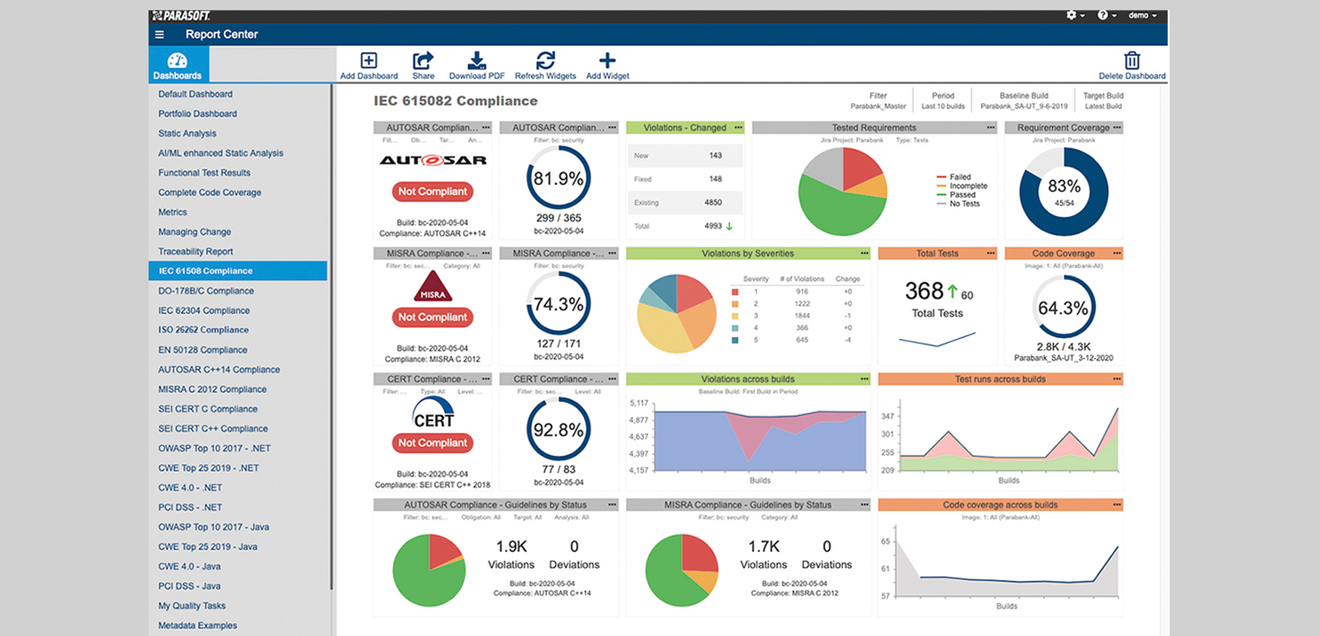The width and height of the screenshot is (1320, 636).
Task: Open the MISRA Guidelines by Status menu dots
Action: click(864, 506)
